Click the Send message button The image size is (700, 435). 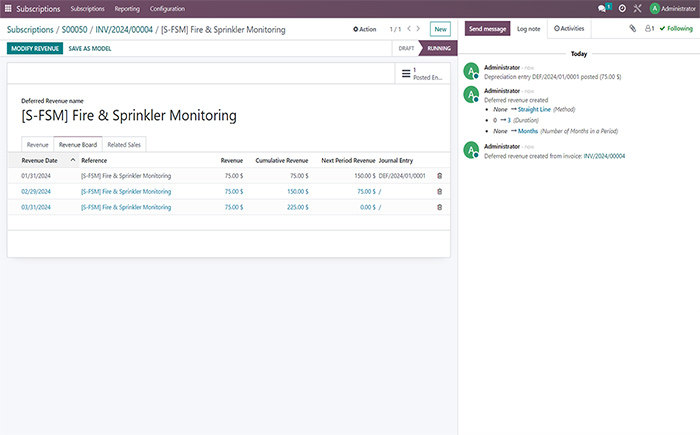click(x=488, y=29)
